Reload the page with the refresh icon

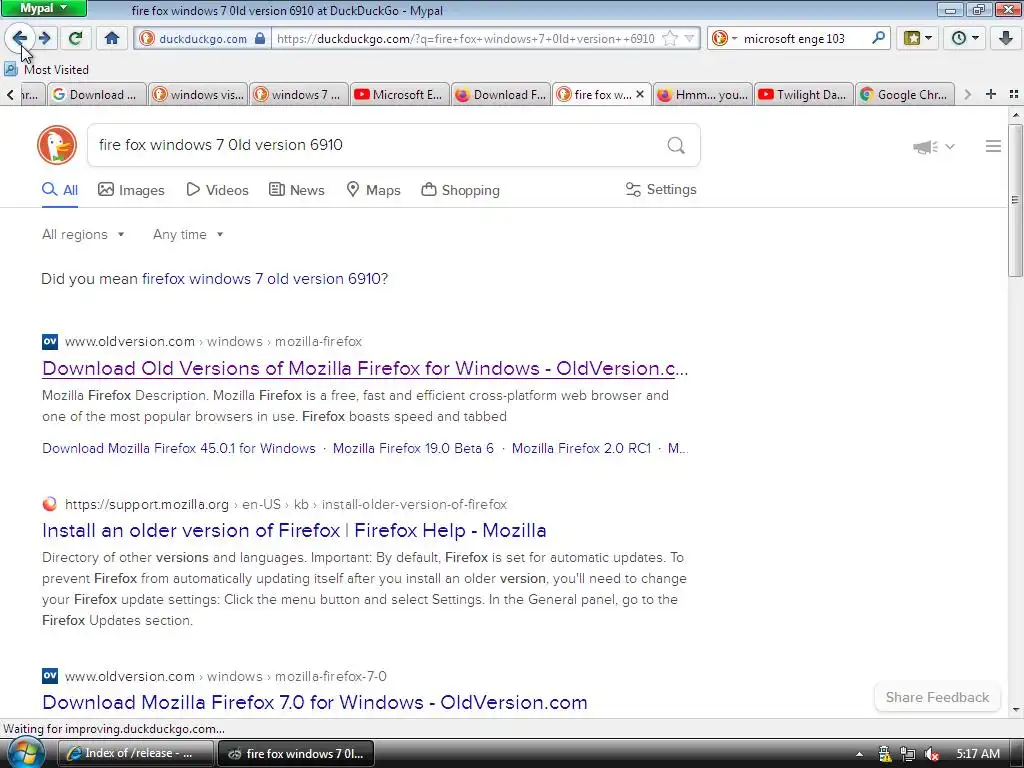[x=75, y=38]
